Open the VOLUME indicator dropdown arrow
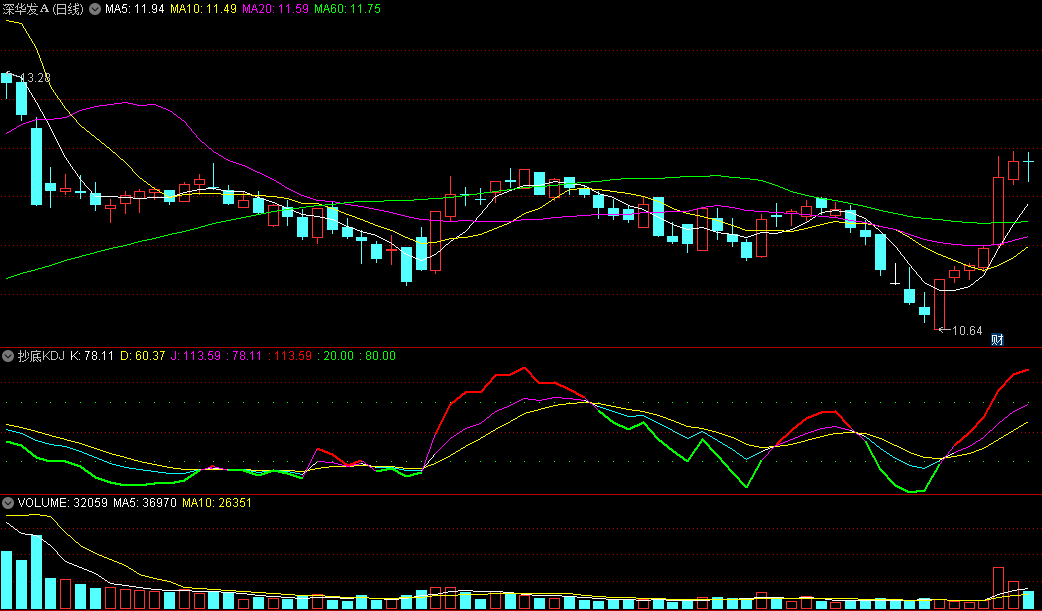1042x611 pixels. (8, 503)
